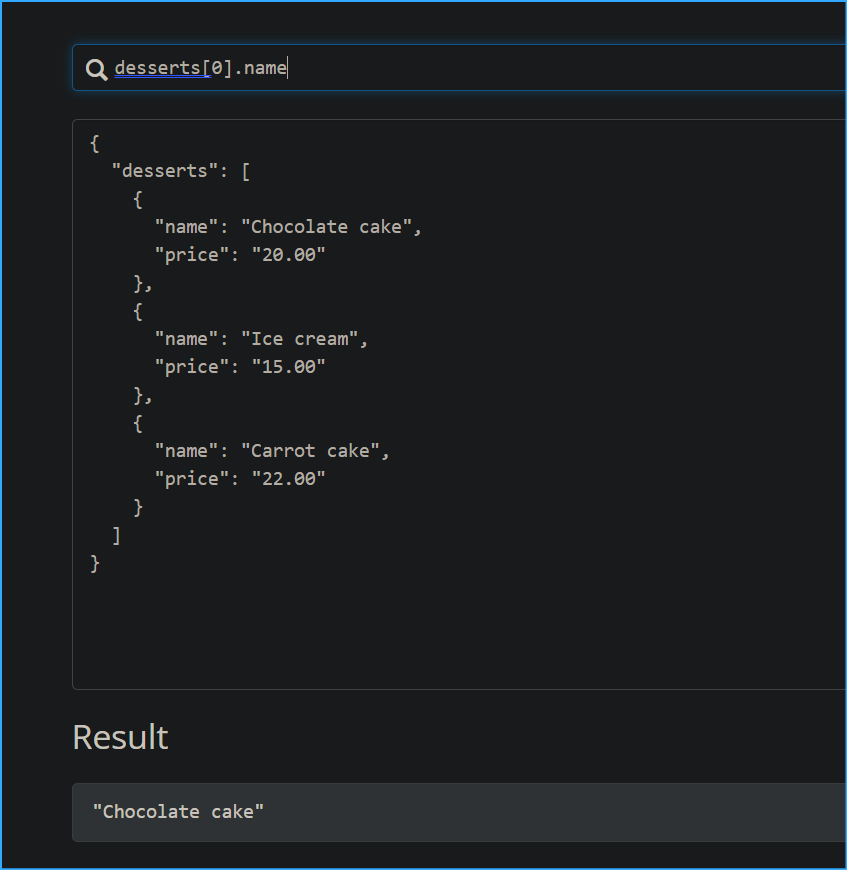Click the magnifying glass search icon
The width and height of the screenshot is (847, 870).
point(96,69)
